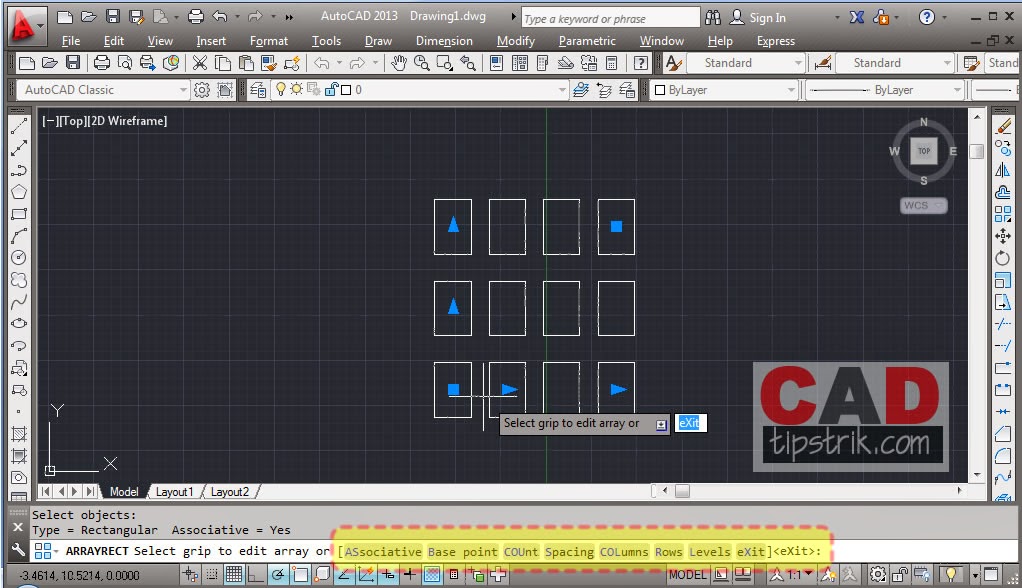This screenshot has height=588, width=1022.
Task: Choose the Erase tool on the Modify toolbar
Action: click(x=1003, y=126)
